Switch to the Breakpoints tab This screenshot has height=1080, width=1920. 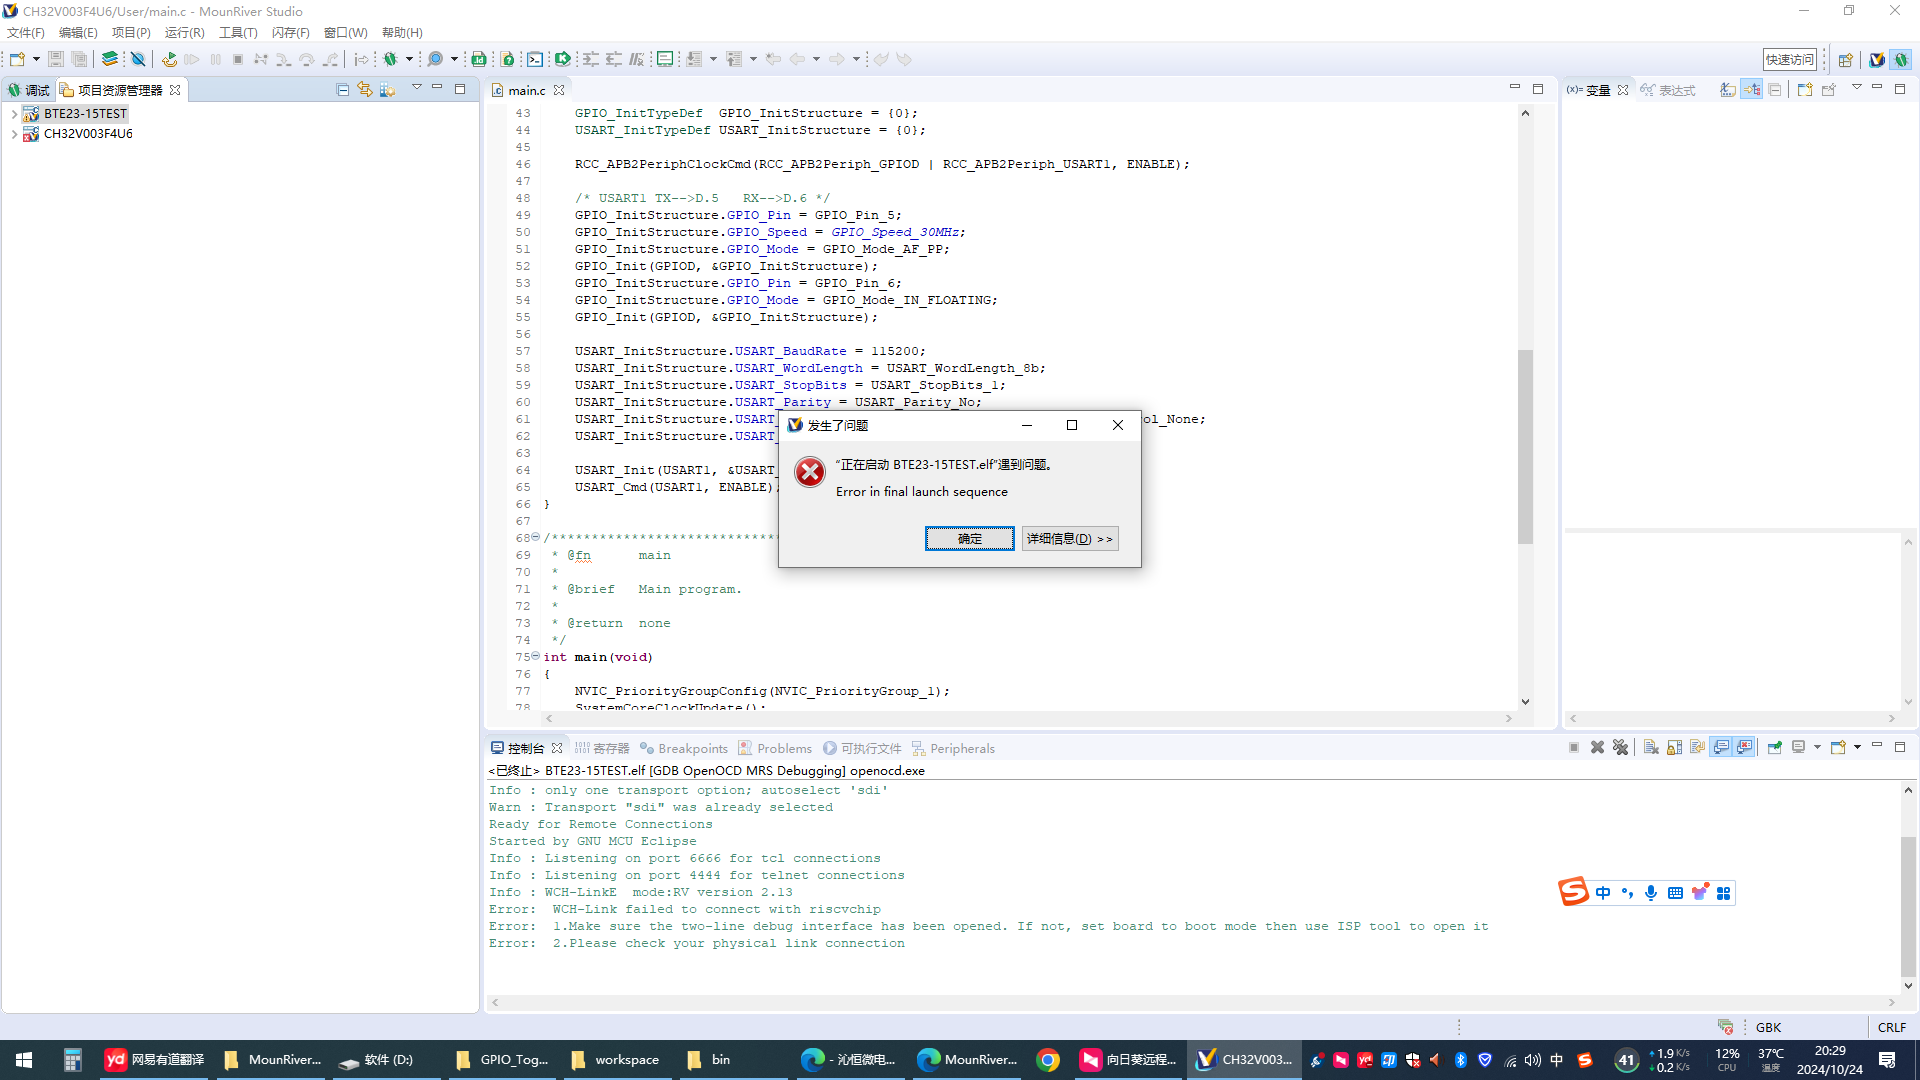pos(684,748)
